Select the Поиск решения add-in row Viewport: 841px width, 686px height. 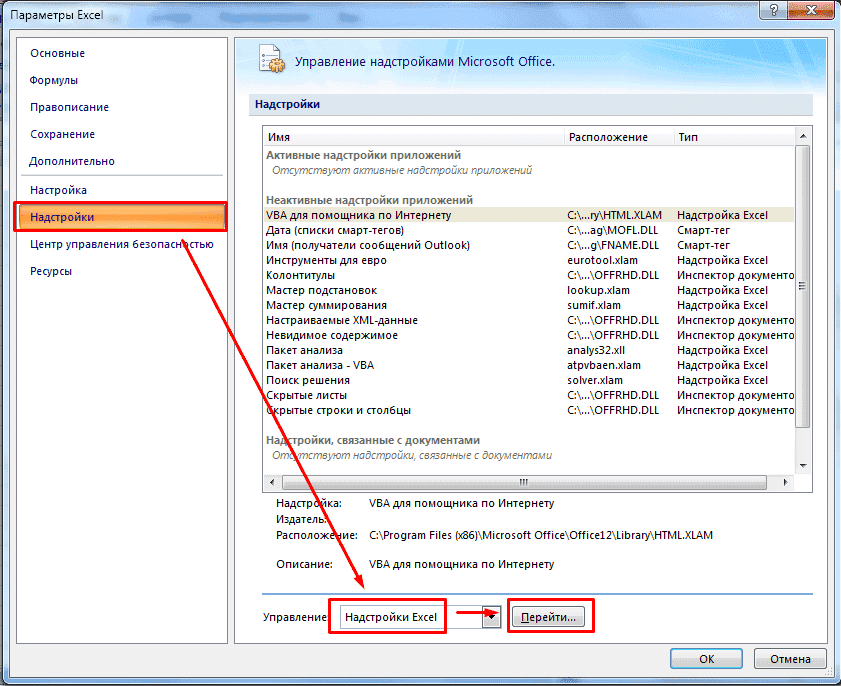308,380
